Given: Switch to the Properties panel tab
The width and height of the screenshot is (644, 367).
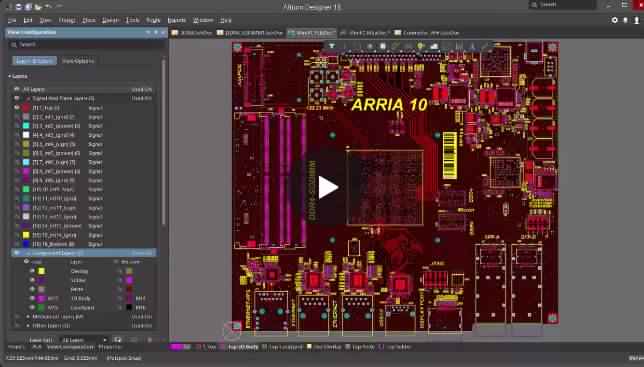Looking at the screenshot, I should coord(109,347).
